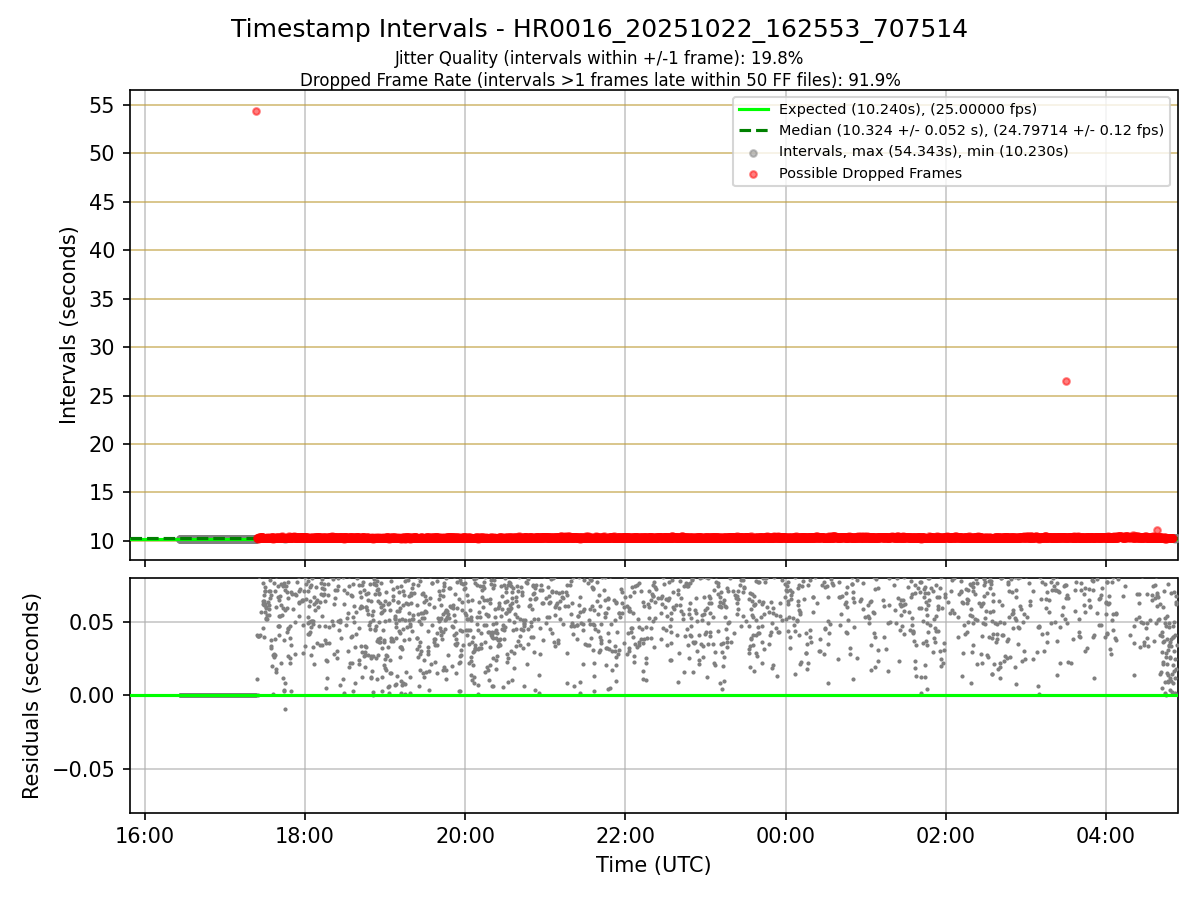Click the red outlier point near 26 seconds

[x=1066, y=381]
